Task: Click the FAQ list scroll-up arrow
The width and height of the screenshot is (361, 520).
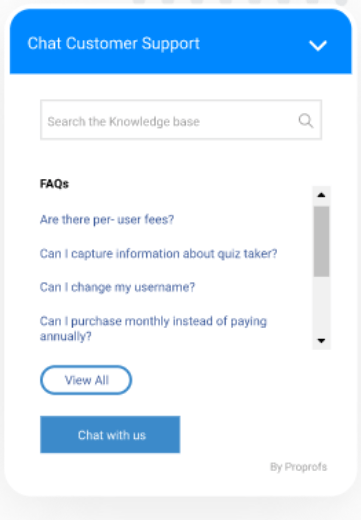Action: (x=321, y=195)
